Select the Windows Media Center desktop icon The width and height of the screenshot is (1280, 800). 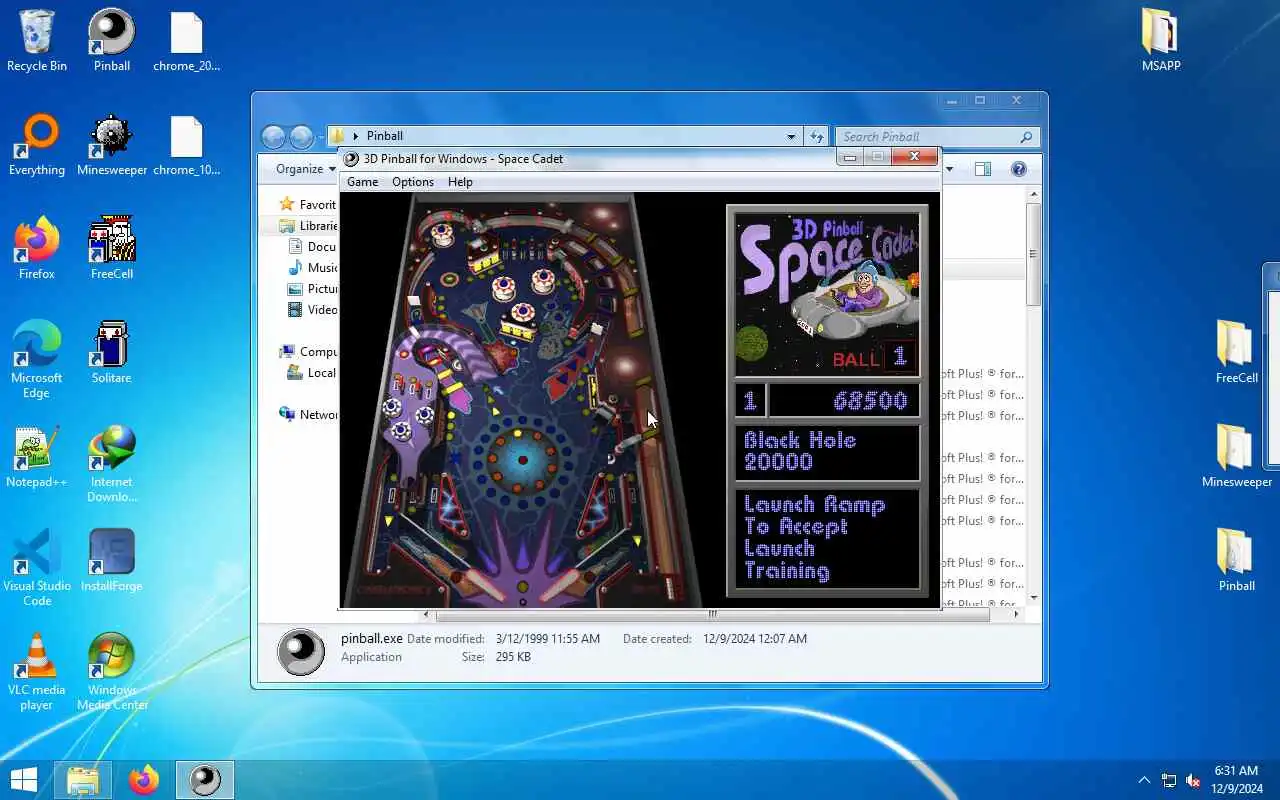point(112,672)
